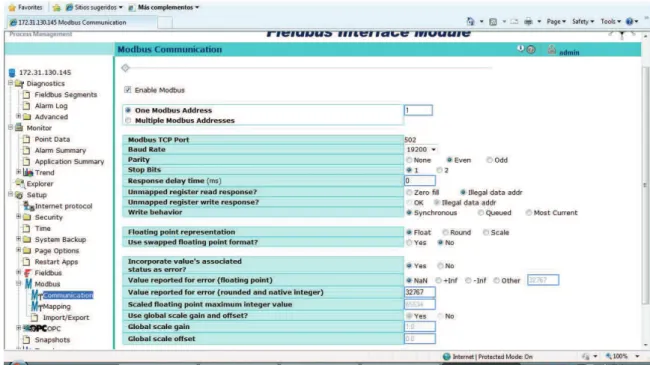Click the Internet zone globe icon

pos(446,357)
